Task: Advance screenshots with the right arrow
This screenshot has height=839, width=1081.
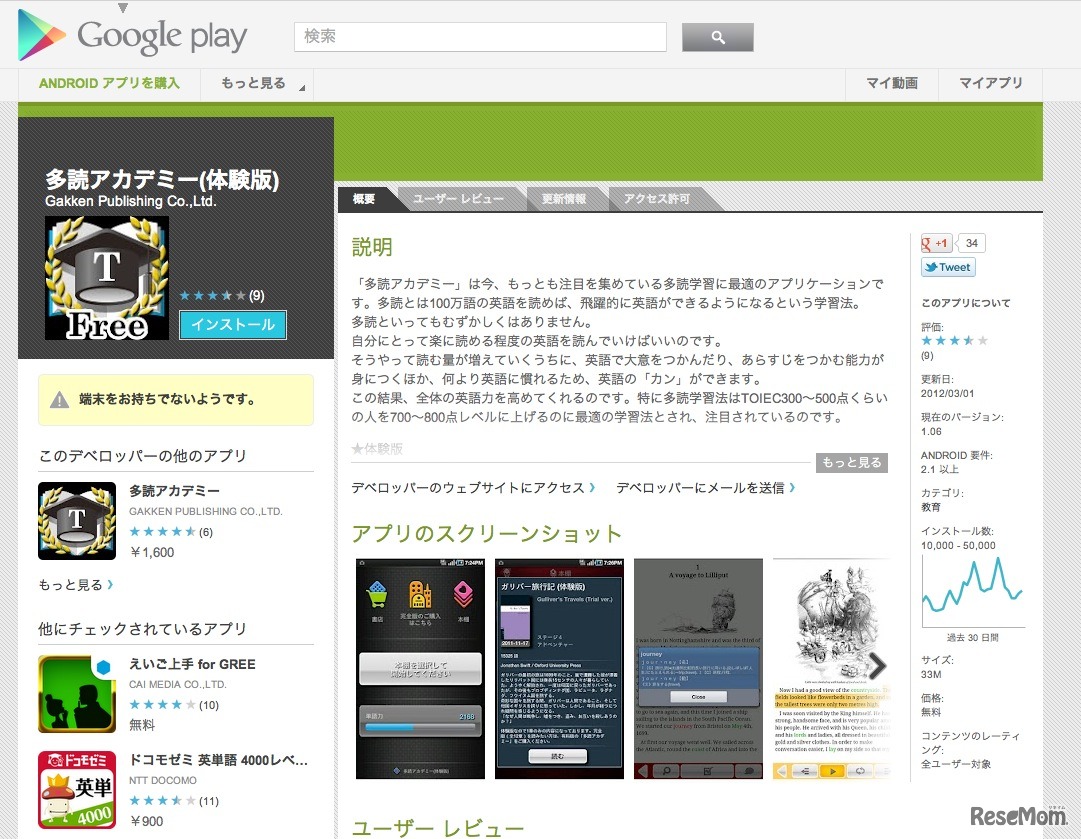Action: 876,667
